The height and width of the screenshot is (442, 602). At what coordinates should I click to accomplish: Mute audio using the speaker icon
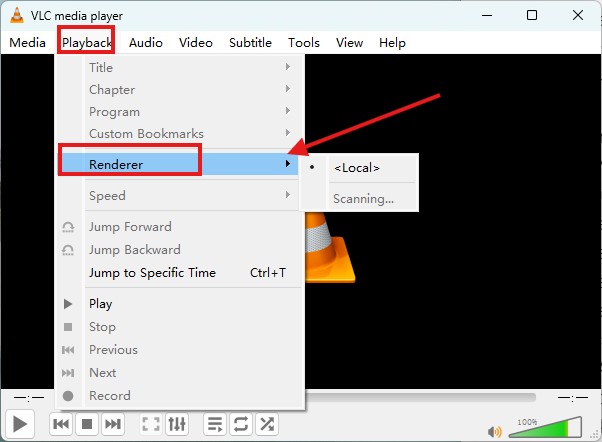[494, 432]
